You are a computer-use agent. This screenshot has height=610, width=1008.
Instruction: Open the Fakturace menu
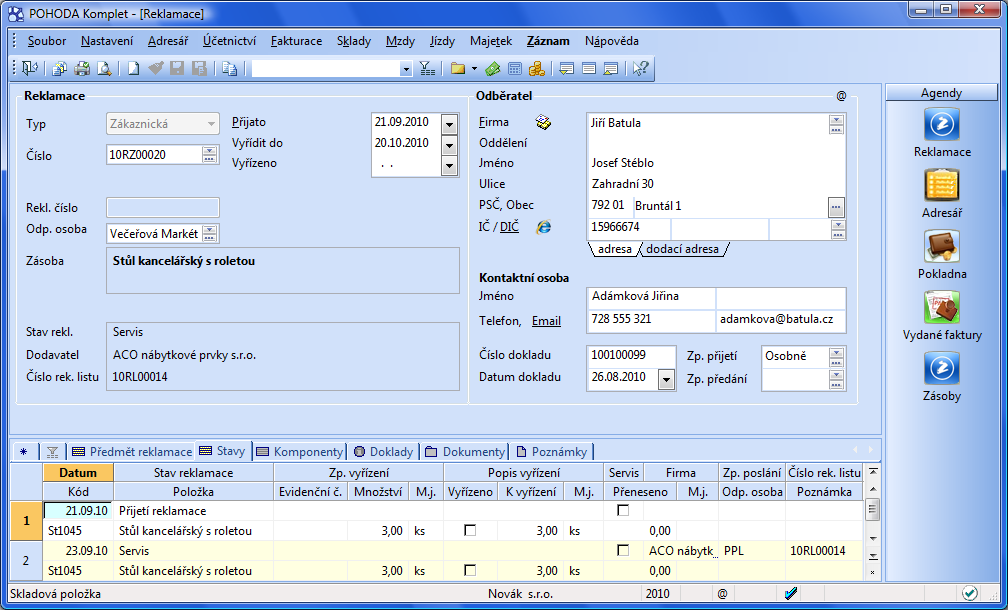pyautogui.click(x=296, y=41)
